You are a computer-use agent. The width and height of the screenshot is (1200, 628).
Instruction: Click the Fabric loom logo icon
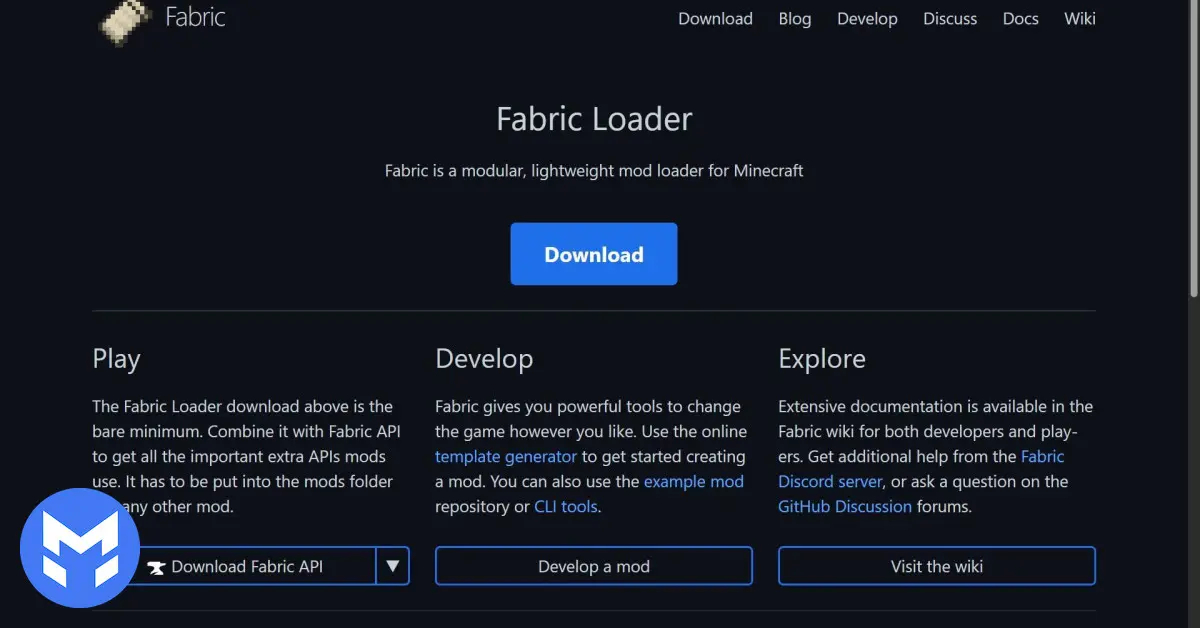point(125,20)
